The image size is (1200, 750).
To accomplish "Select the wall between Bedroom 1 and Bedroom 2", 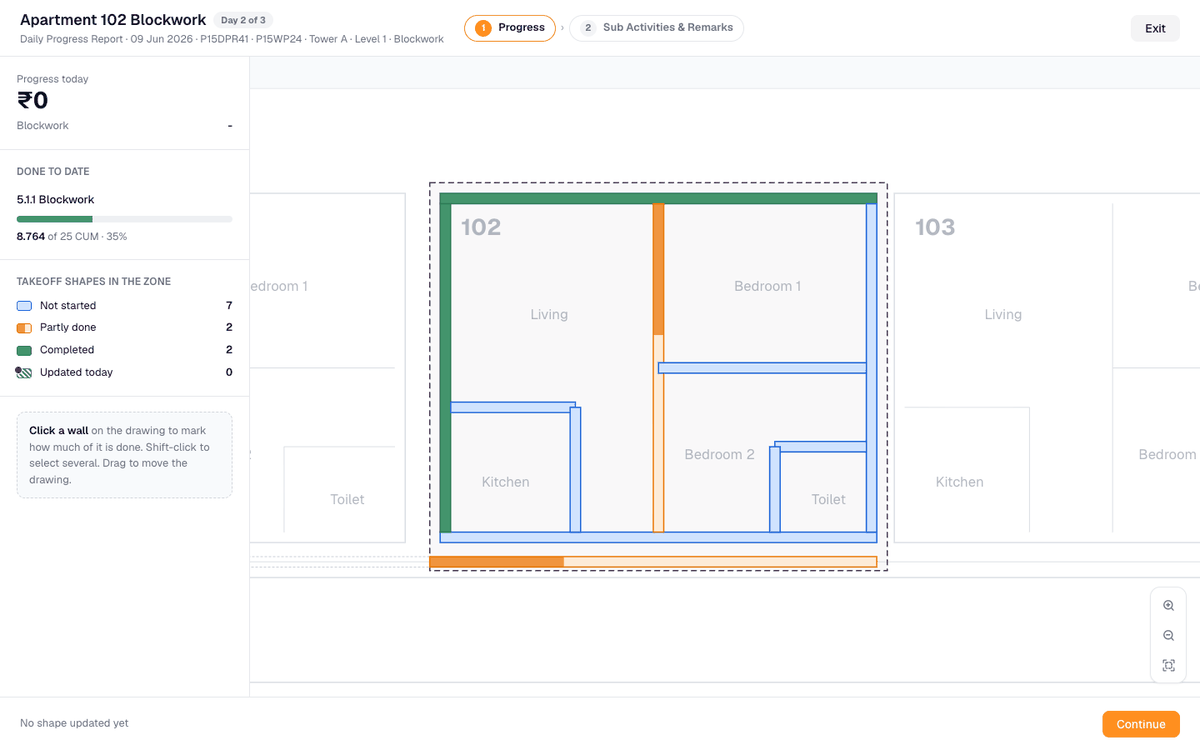I will pyautogui.click(x=762, y=368).
